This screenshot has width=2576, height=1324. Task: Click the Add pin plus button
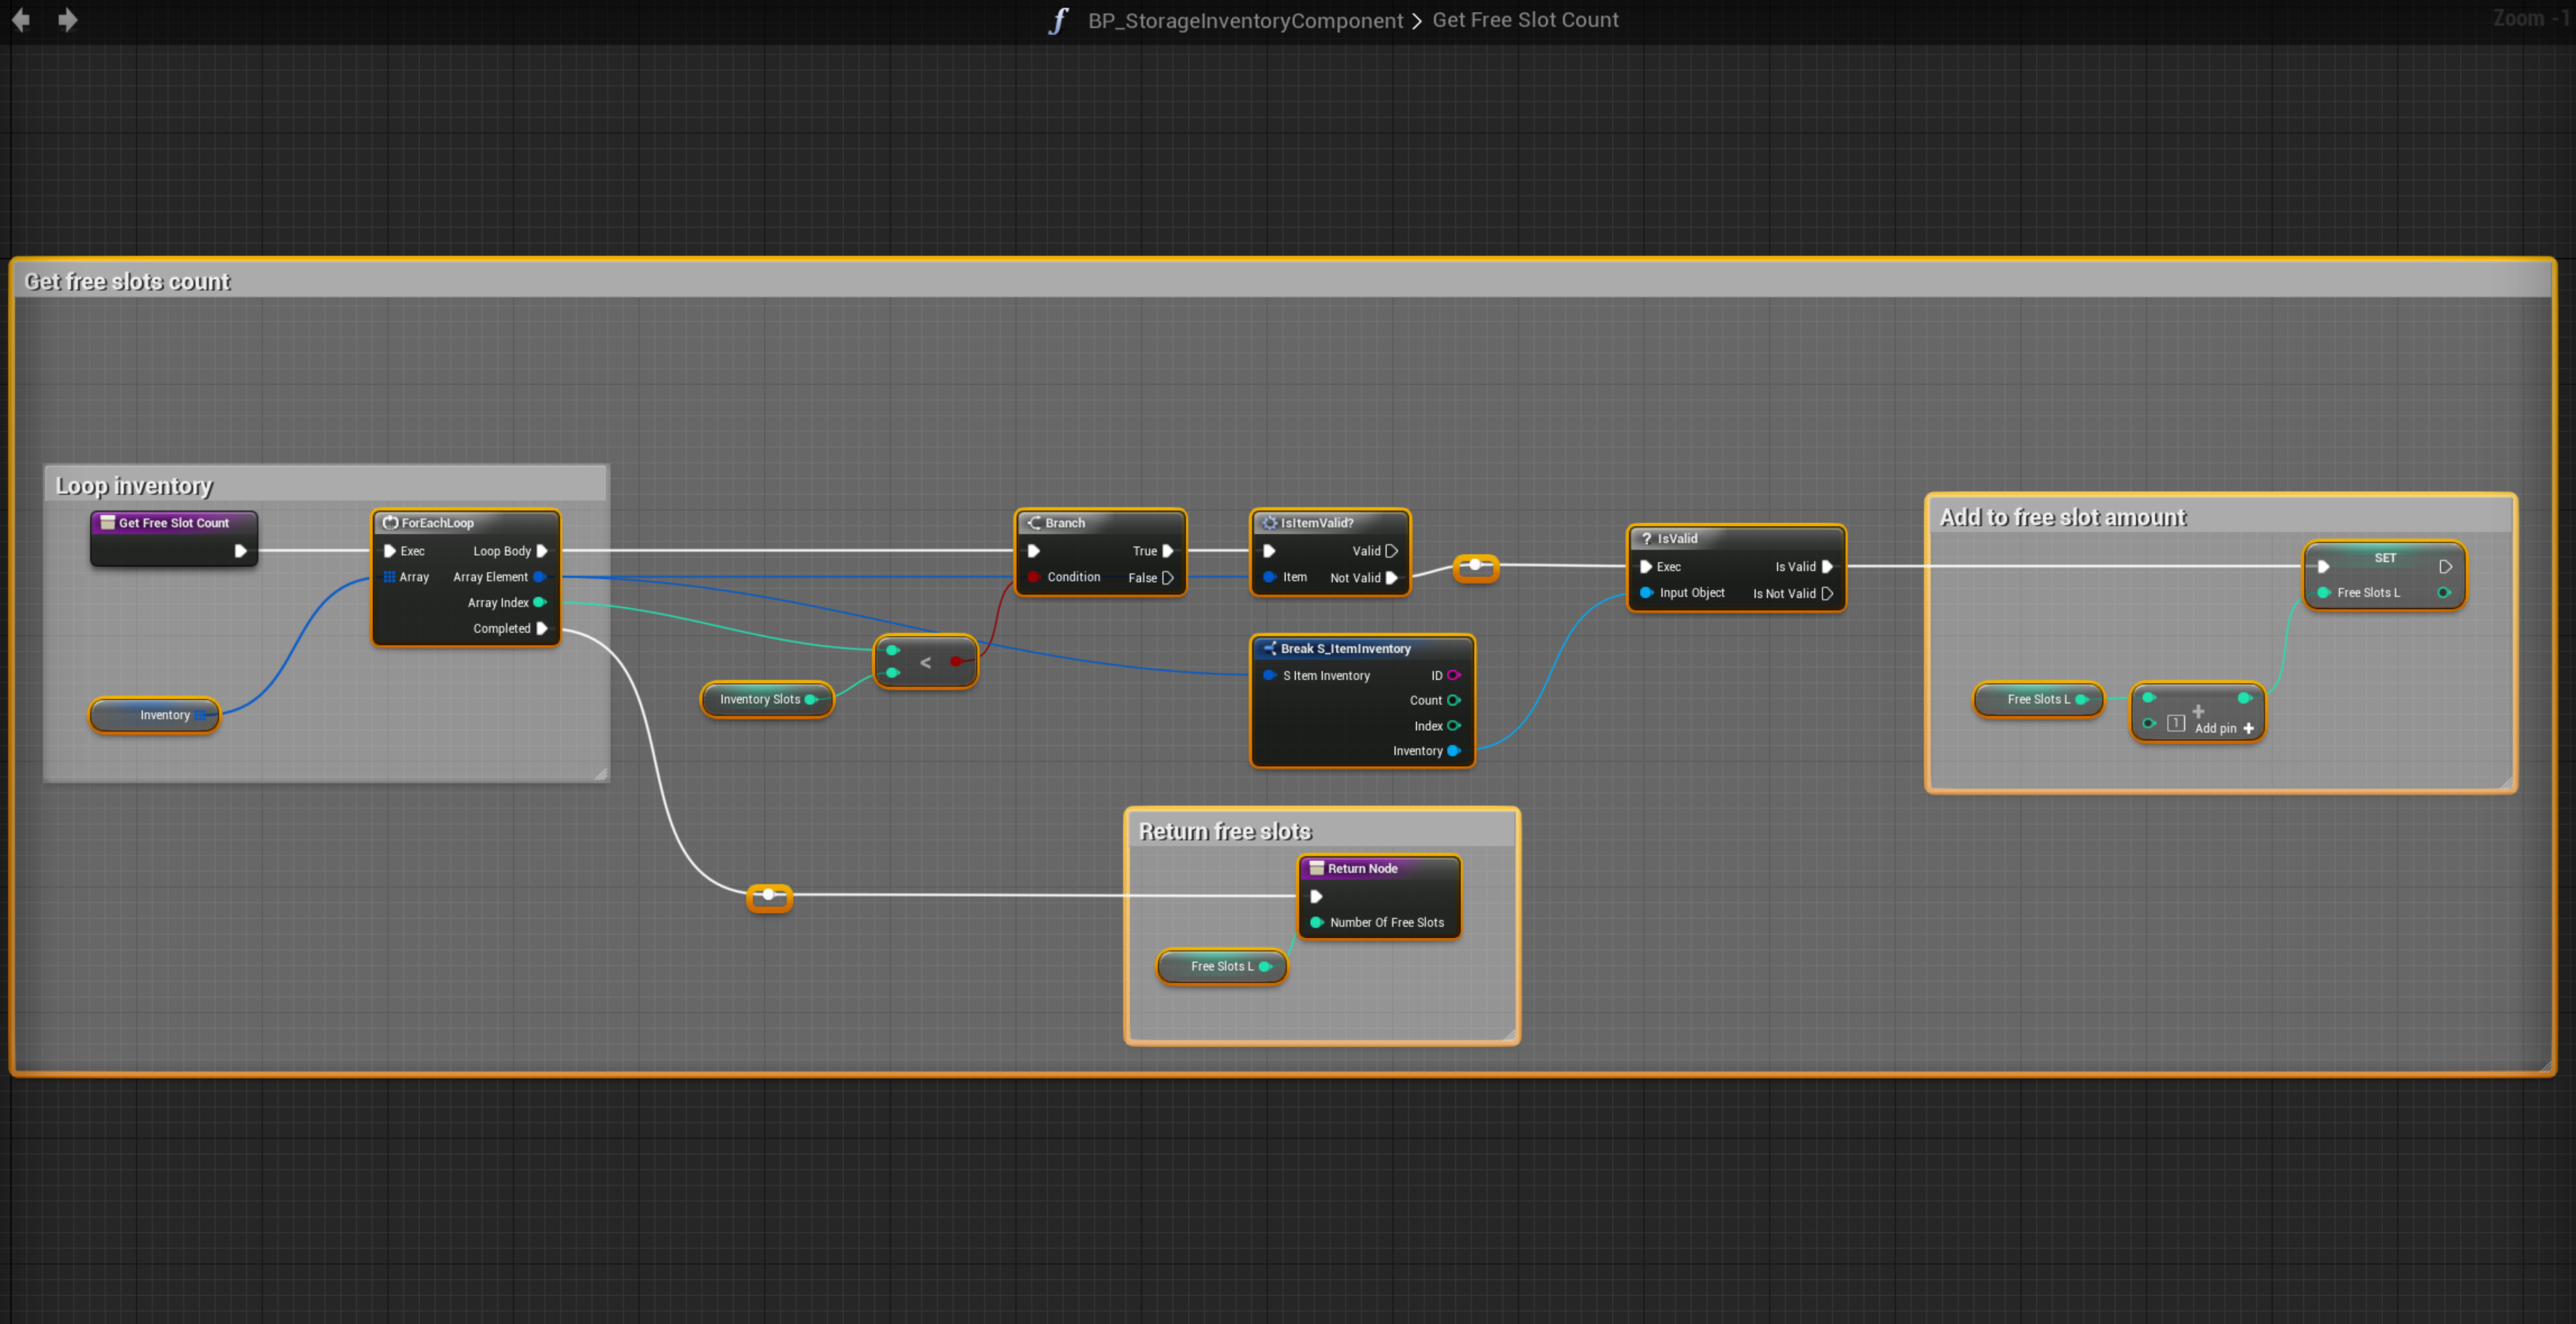click(x=2248, y=728)
